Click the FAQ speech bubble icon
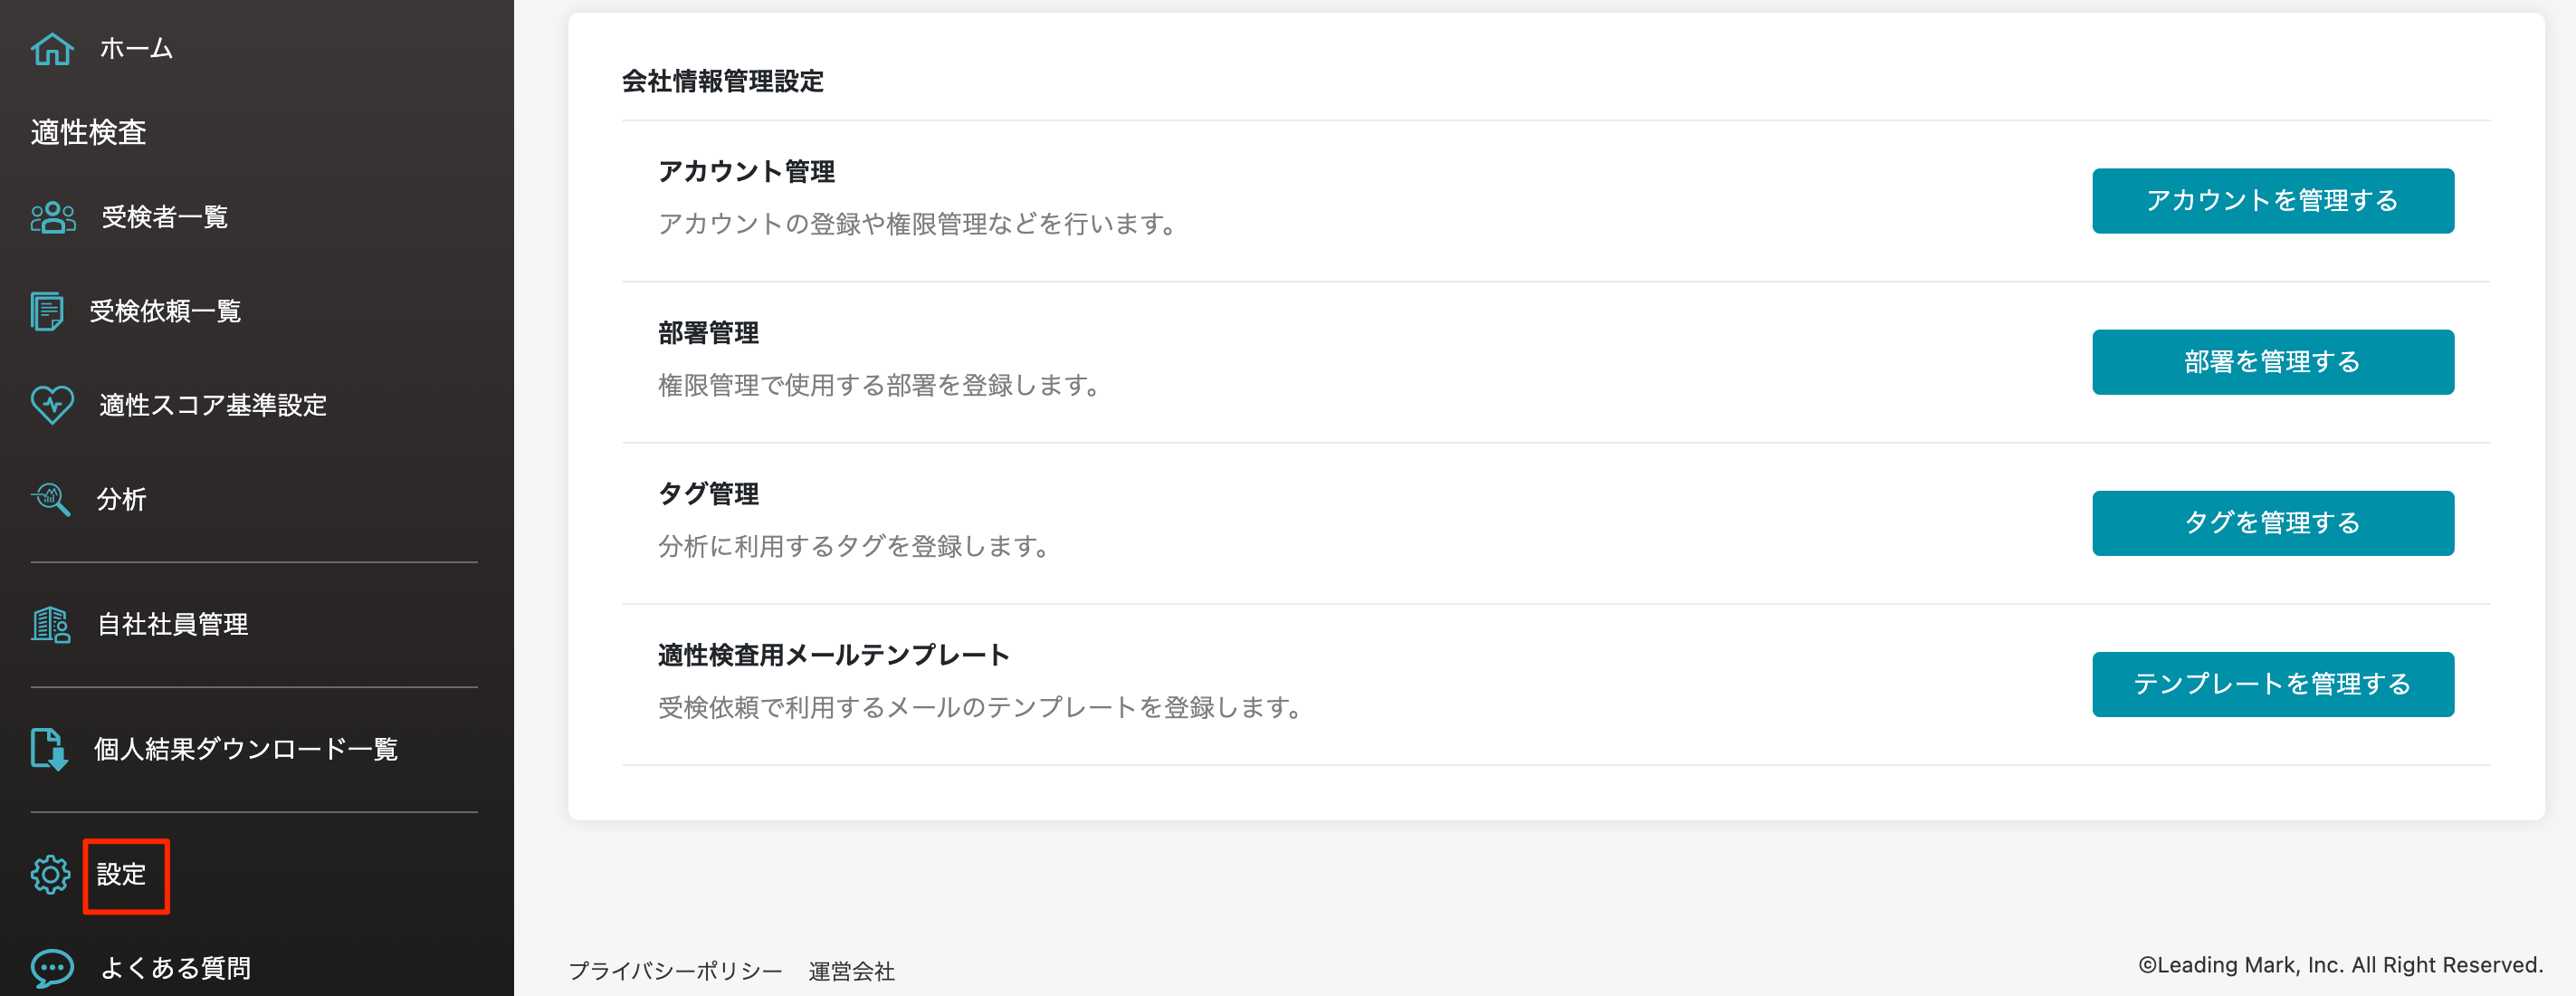The width and height of the screenshot is (2576, 996). (x=52, y=967)
